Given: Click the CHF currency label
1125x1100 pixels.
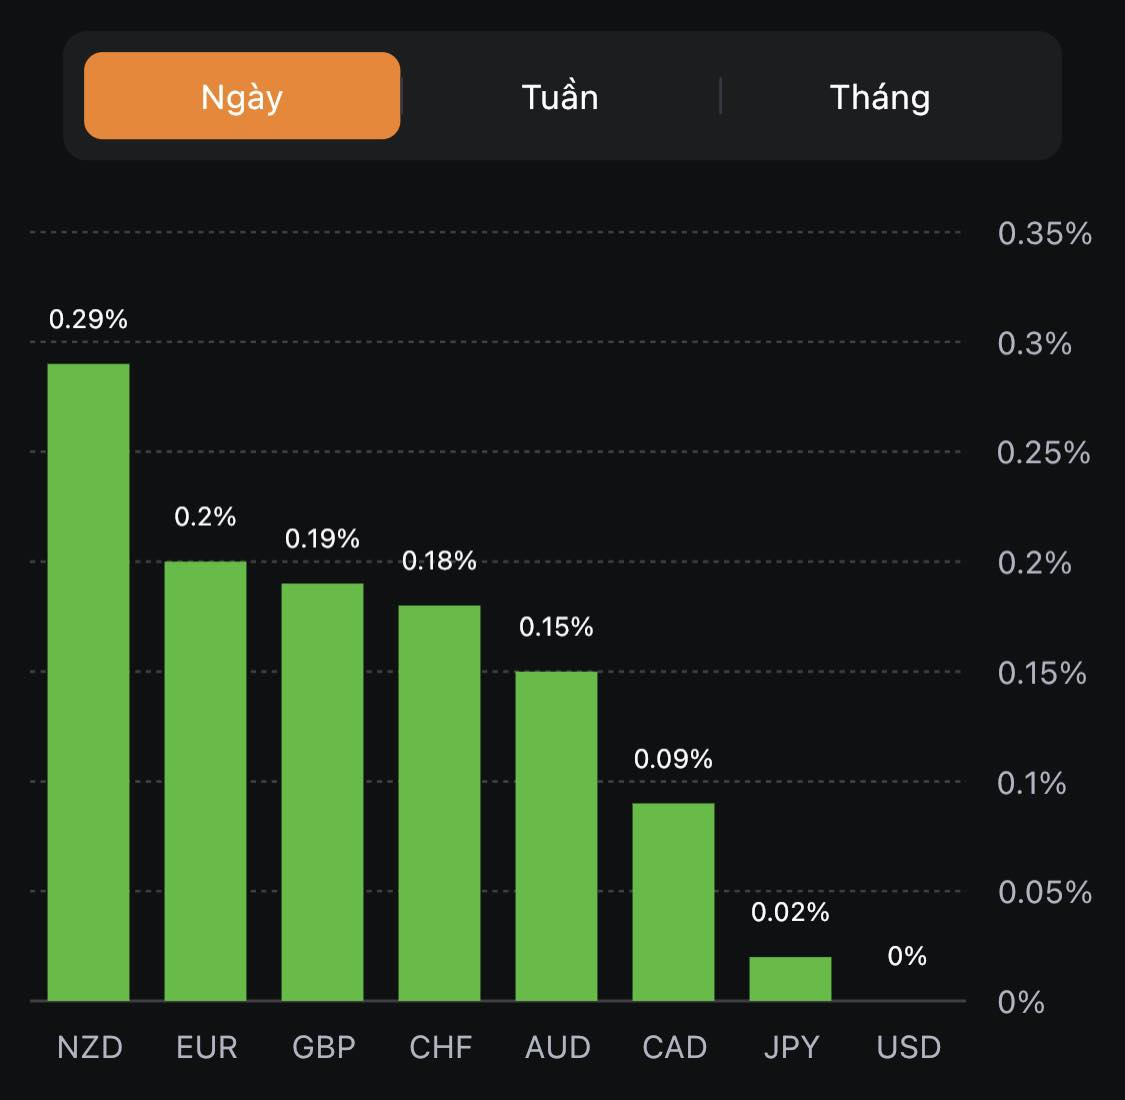Looking at the screenshot, I should pyautogui.click(x=441, y=1047).
